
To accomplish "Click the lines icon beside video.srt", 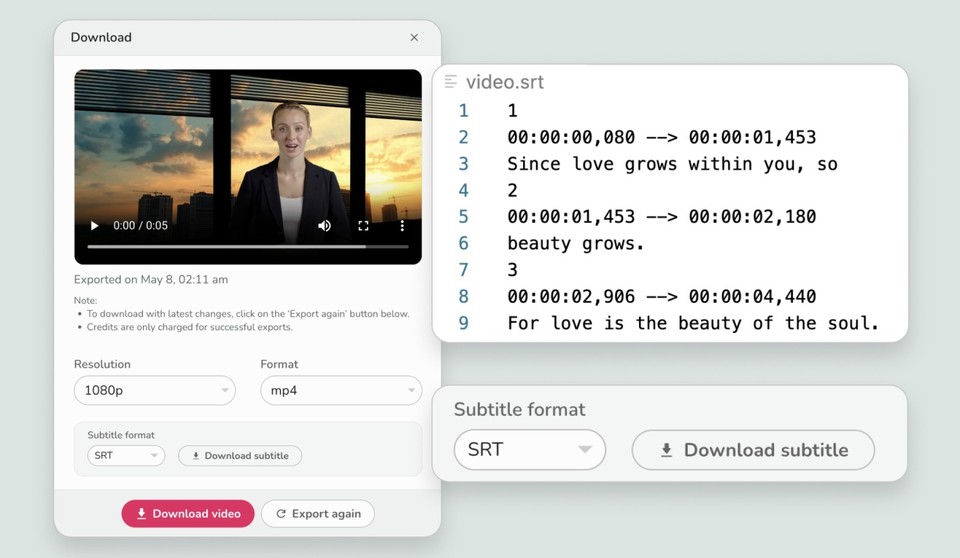I will pos(451,81).
